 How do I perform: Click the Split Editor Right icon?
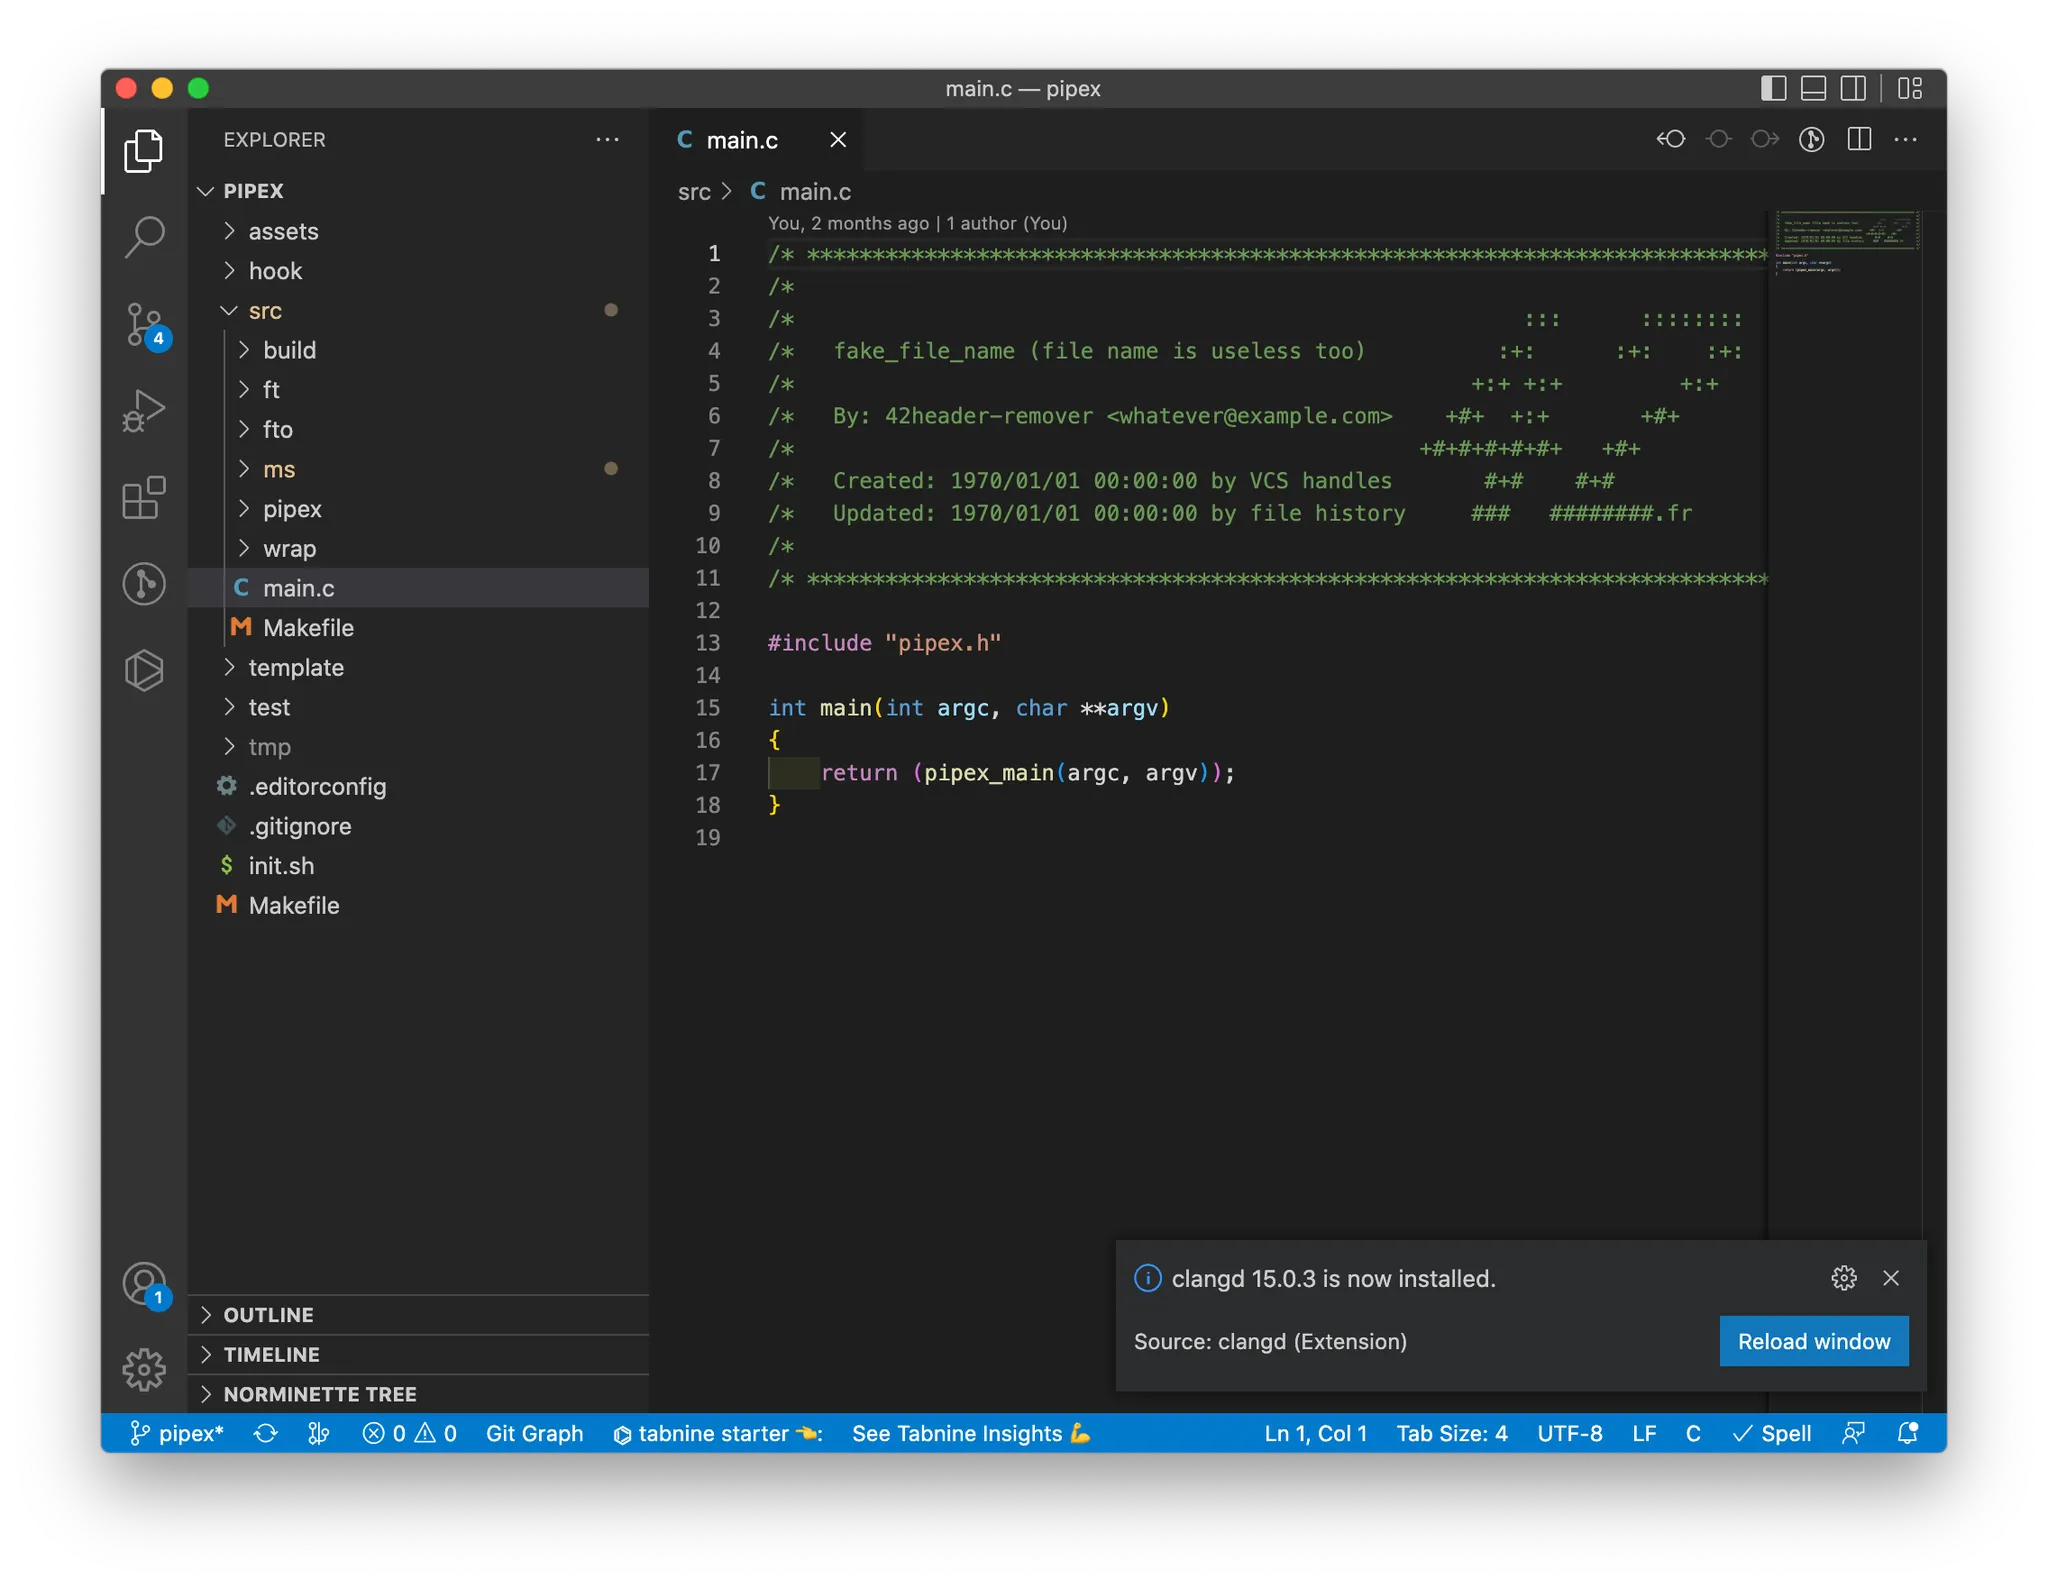click(x=1859, y=140)
